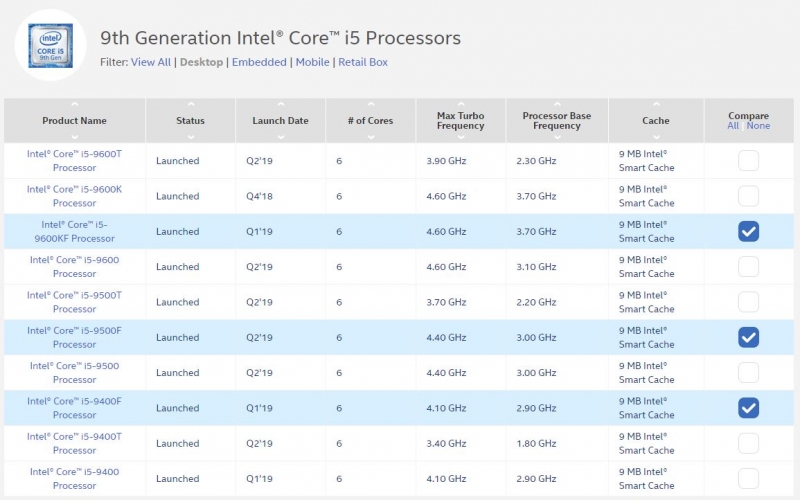Filter by Embedded
Screen dimensions: 800x500
[259, 62]
